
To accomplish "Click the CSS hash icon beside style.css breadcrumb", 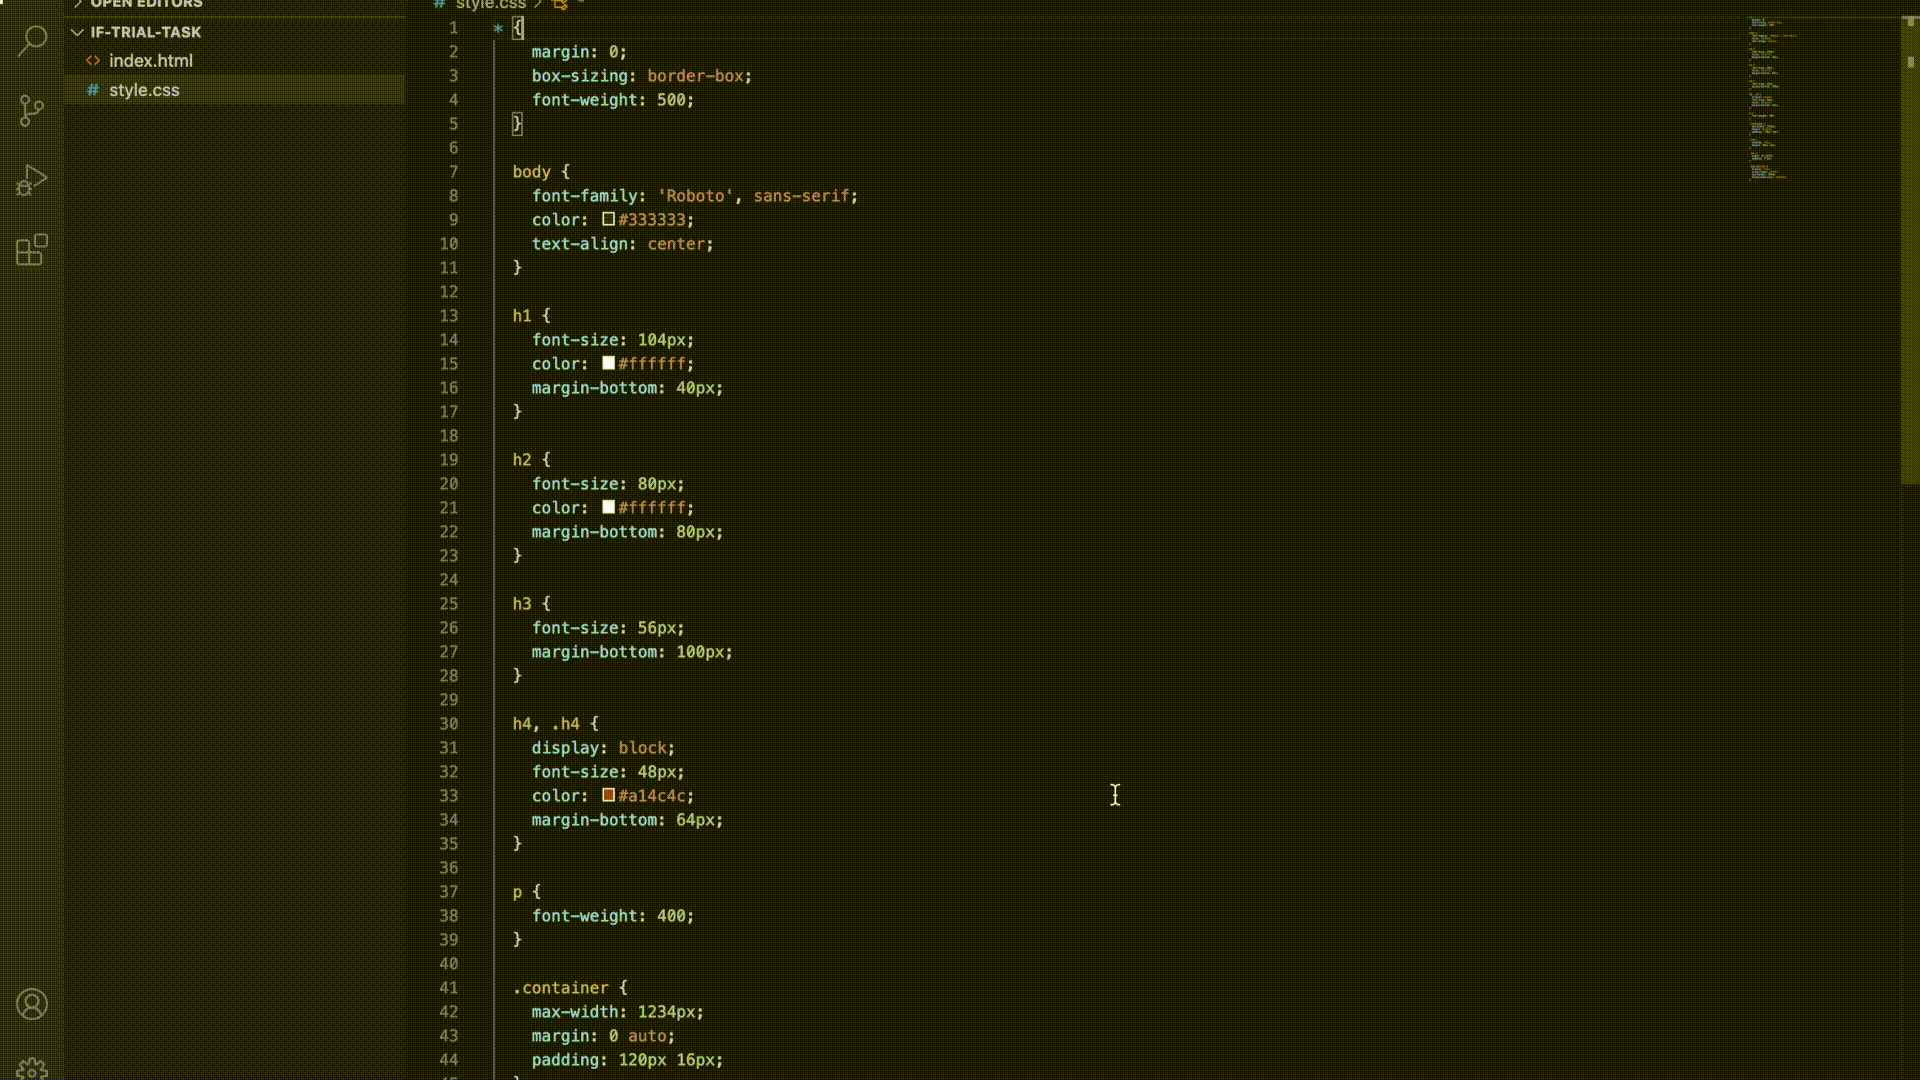I will pyautogui.click(x=438, y=5).
